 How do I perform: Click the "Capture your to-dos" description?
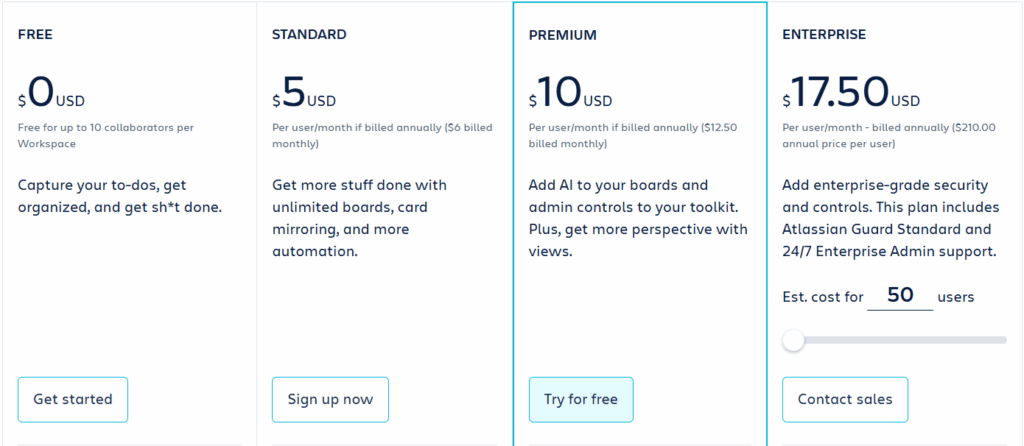120,197
